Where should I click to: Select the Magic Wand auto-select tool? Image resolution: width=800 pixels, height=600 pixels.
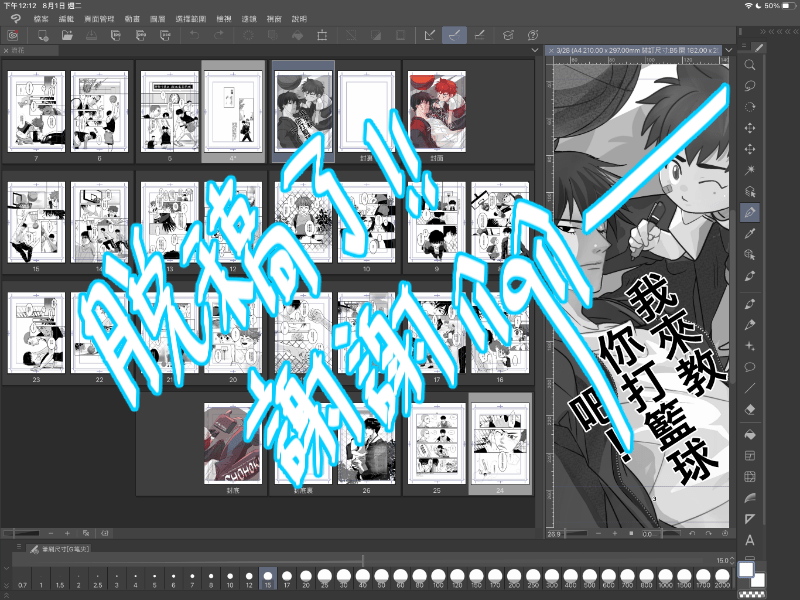(x=749, y=170)
